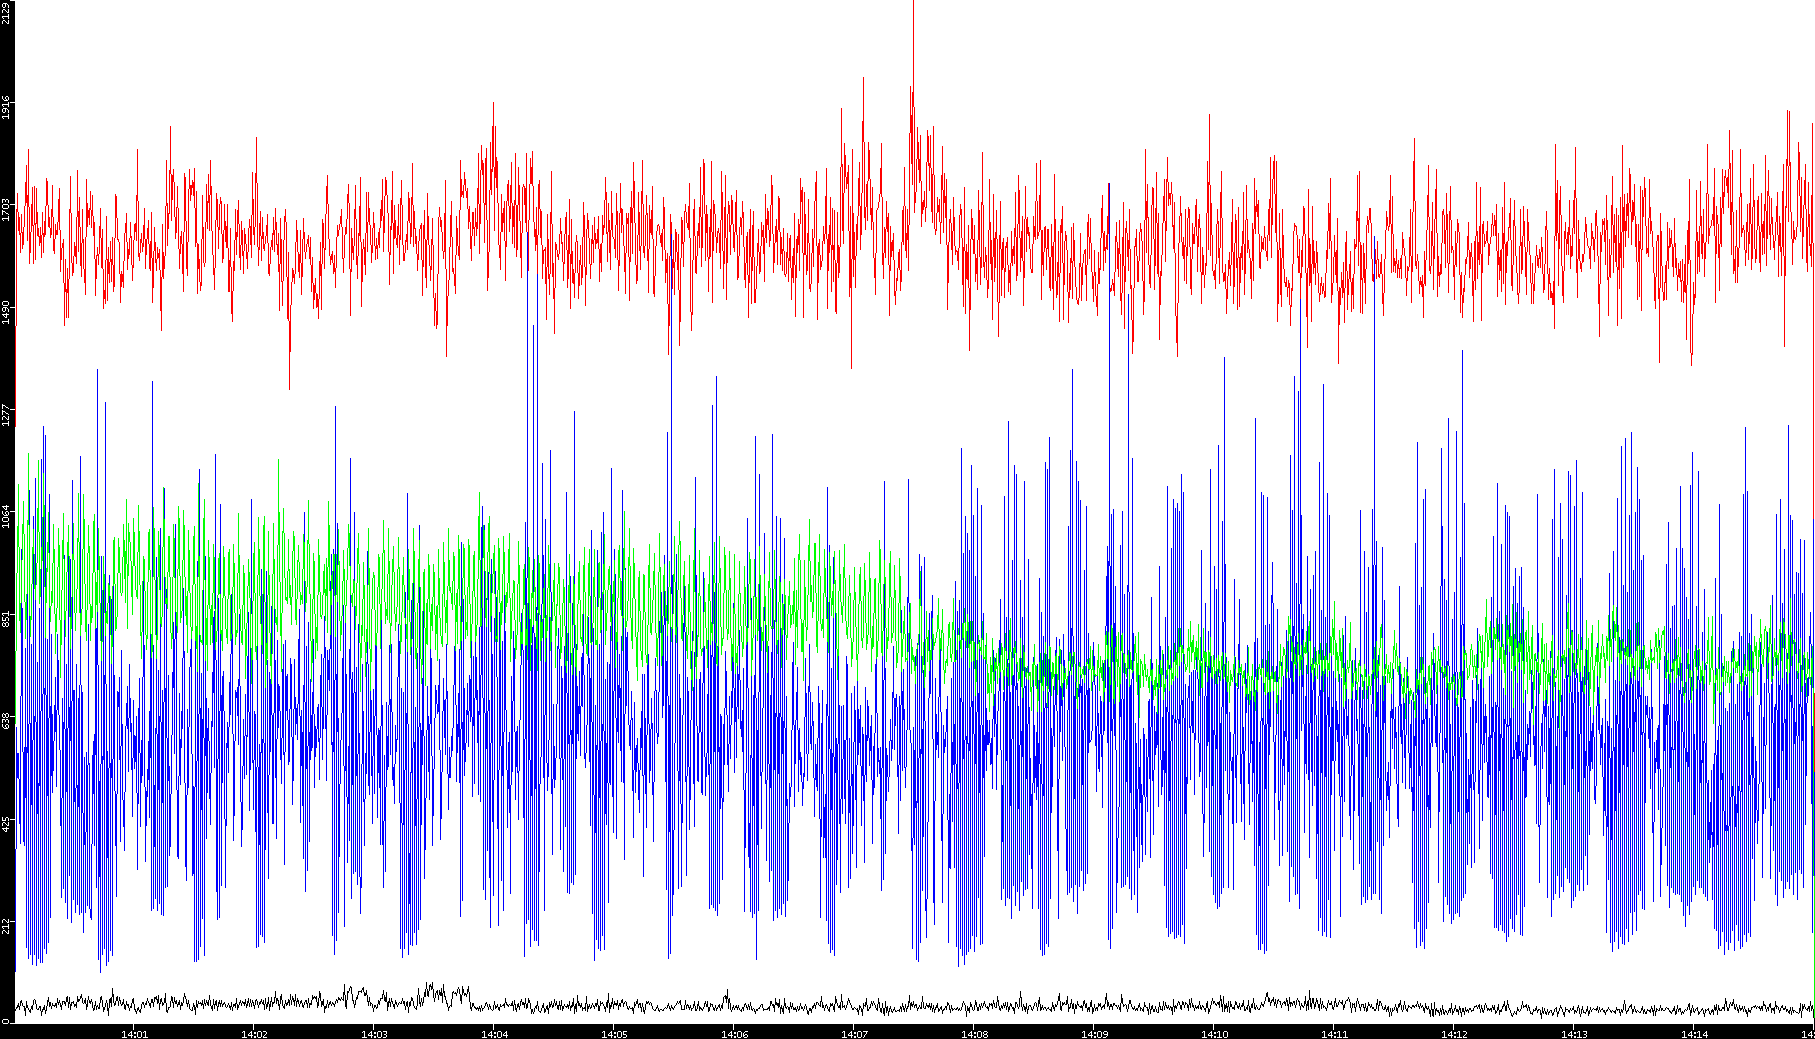Click the 14:10 time axis label
Viewport: 1815px width, 1039px height.
pos(1214,1034)
